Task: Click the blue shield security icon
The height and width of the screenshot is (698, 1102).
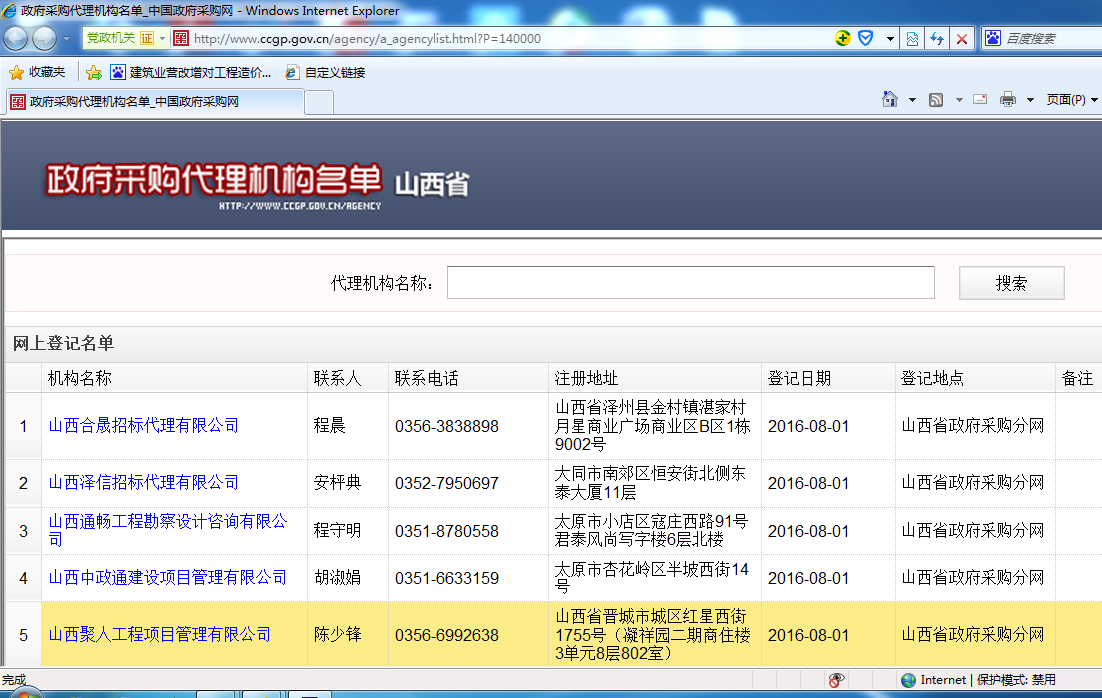Action: click(x=866, y=38)
